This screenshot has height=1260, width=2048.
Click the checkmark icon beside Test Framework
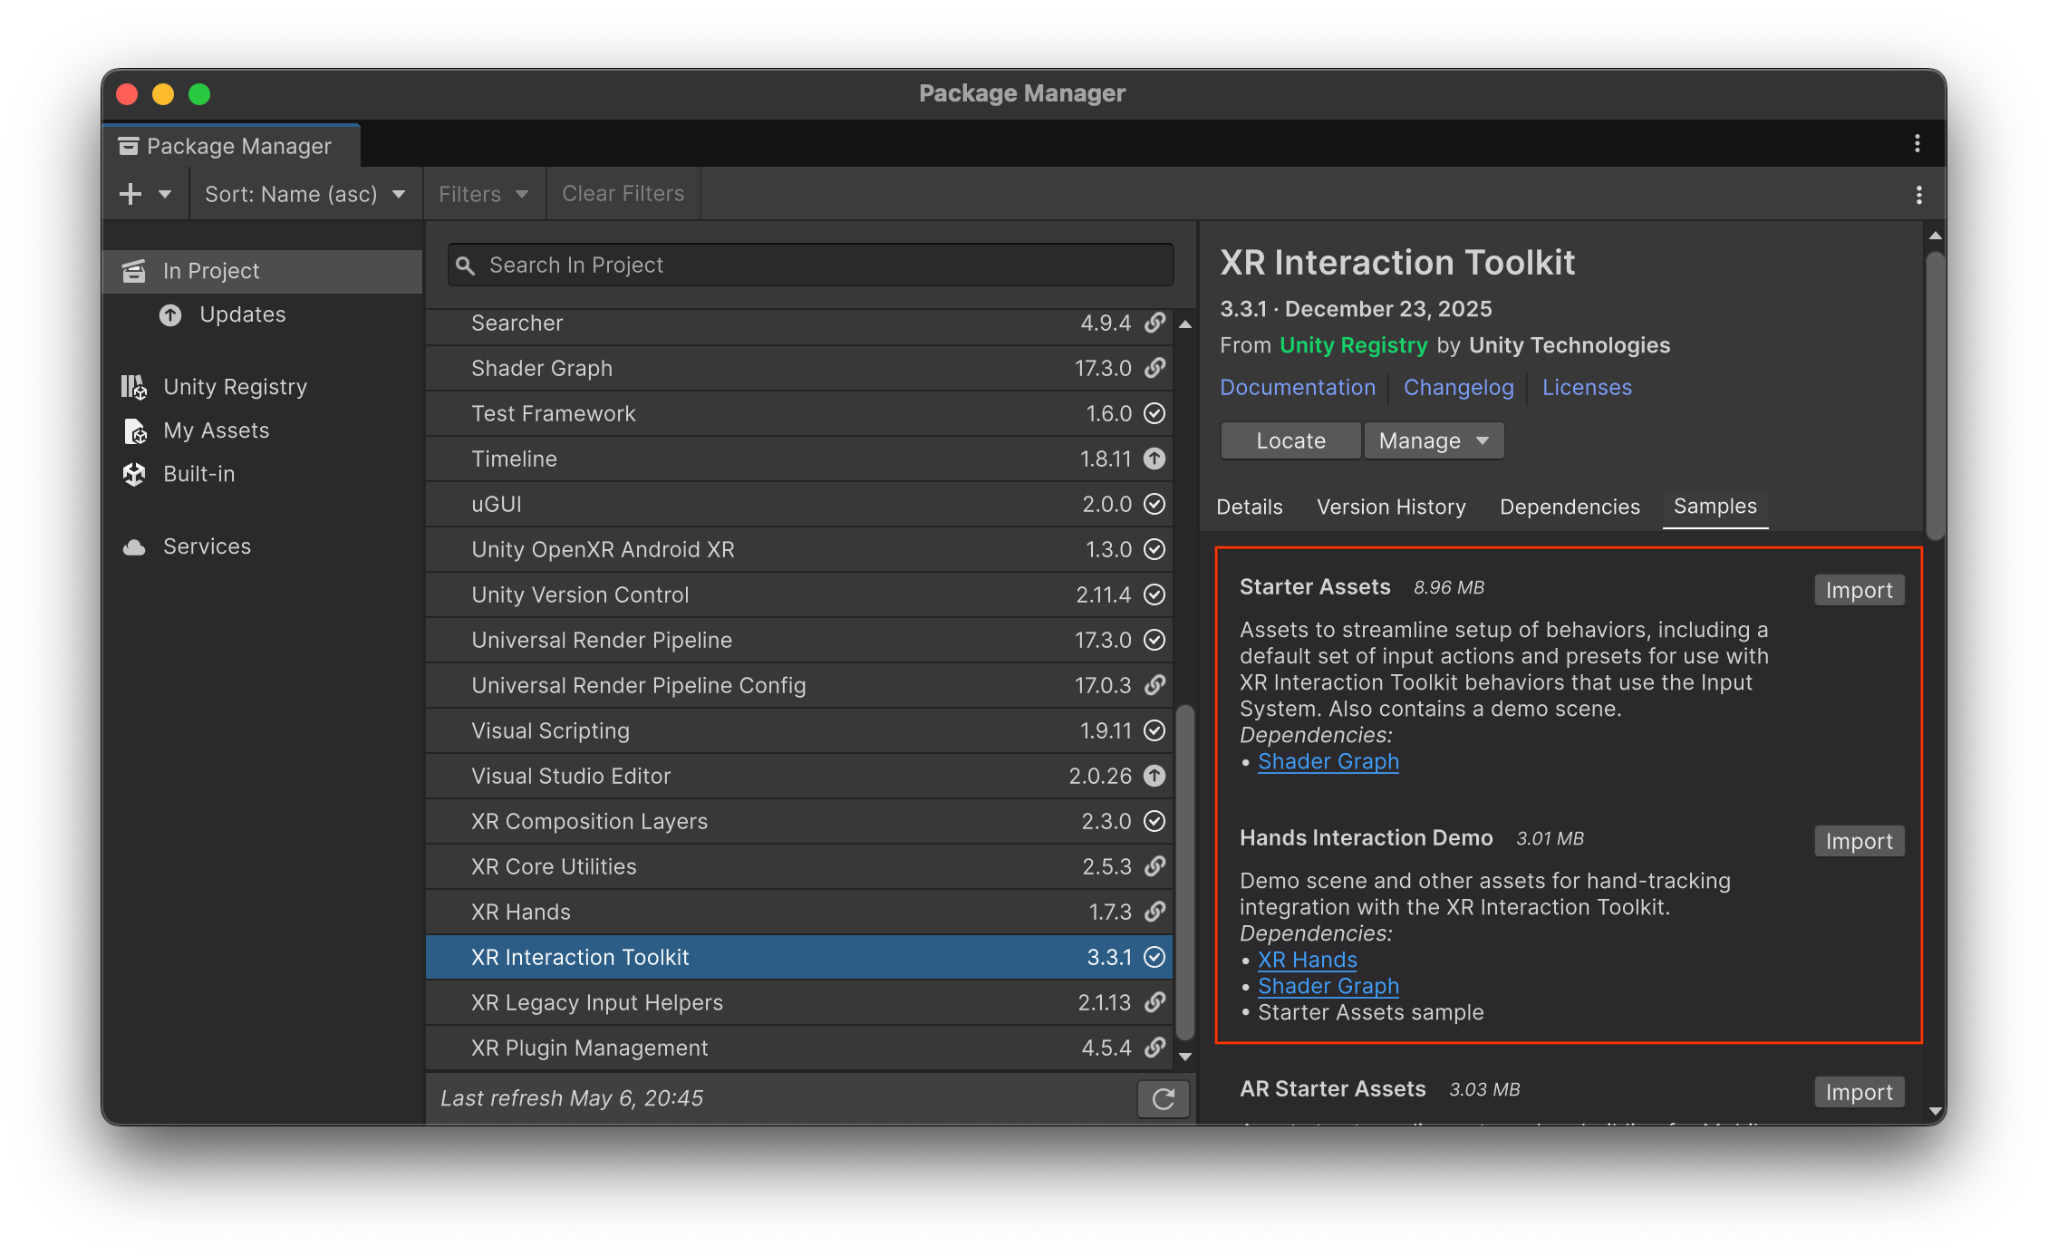1155,414
